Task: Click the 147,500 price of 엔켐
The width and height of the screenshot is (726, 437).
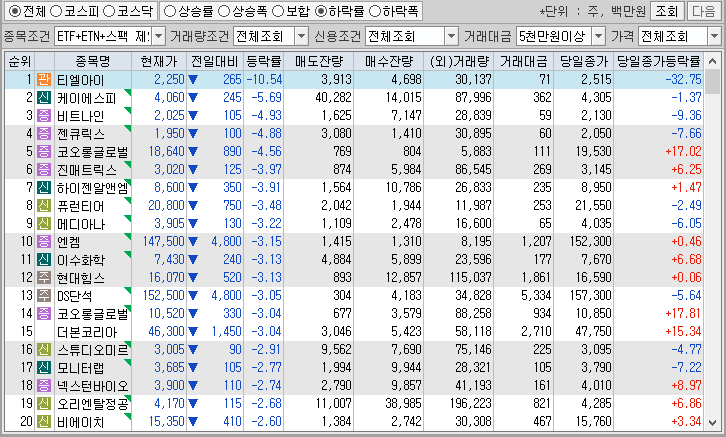Action: coord(163,242)
